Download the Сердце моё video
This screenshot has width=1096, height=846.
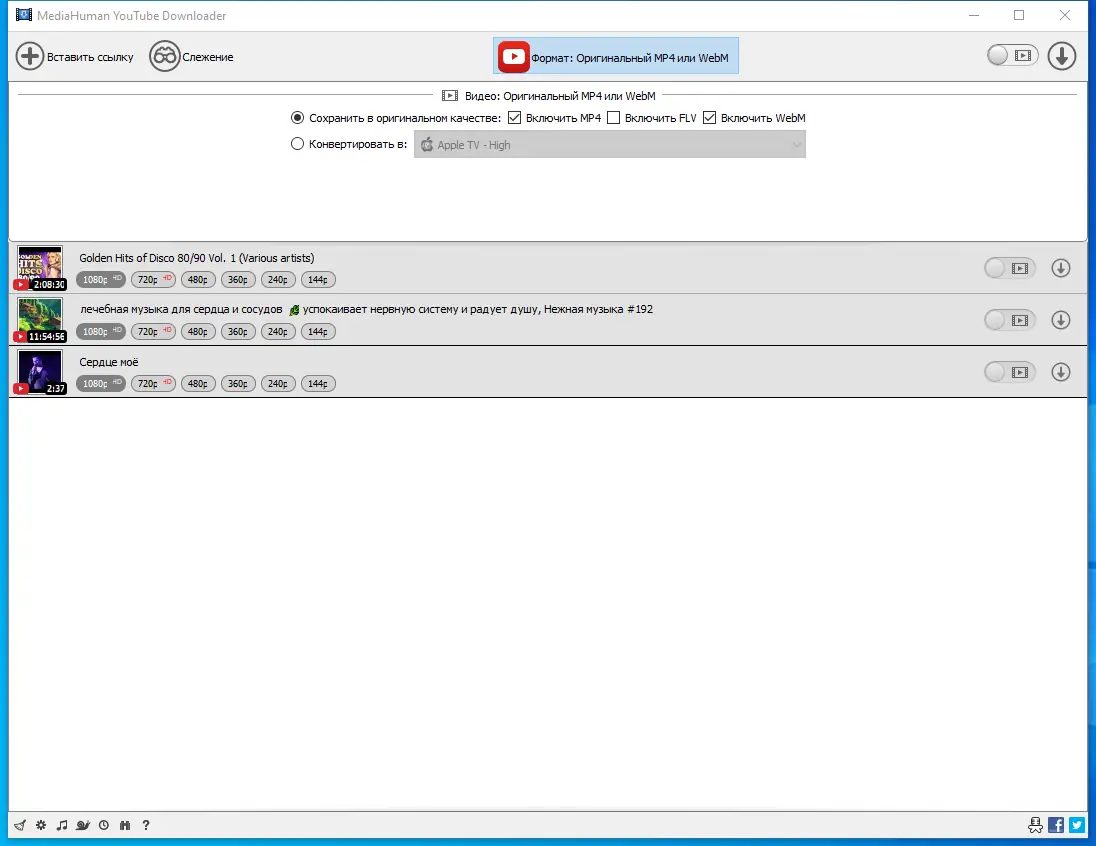click(x=1061, y=372)
